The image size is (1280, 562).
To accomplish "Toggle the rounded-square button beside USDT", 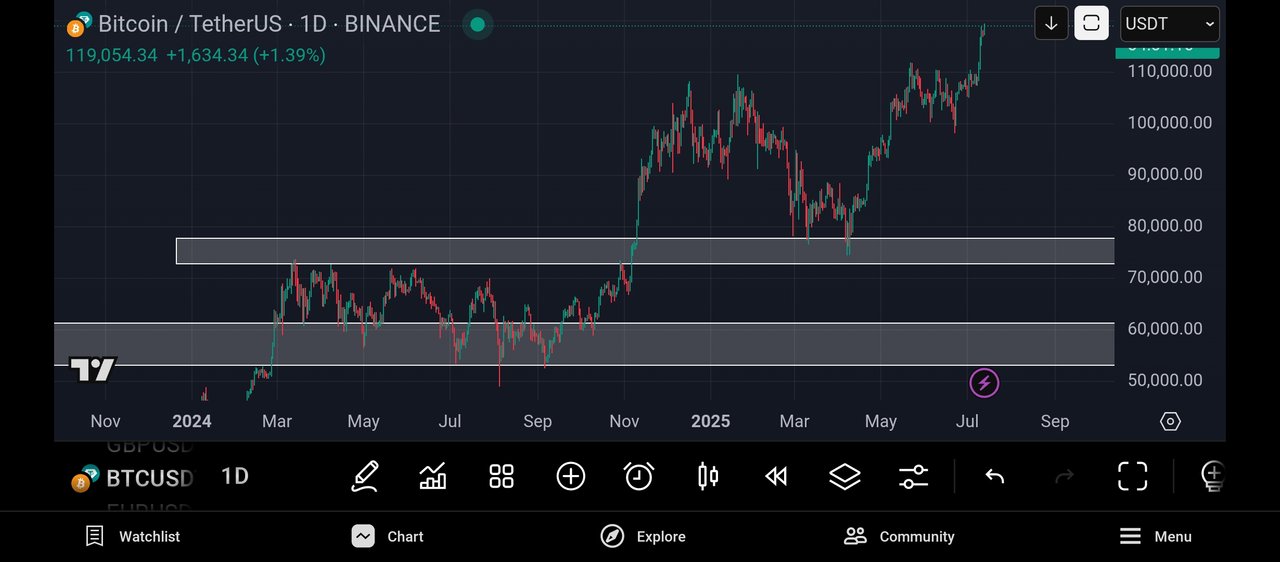I will click(x=1091, y=23).
